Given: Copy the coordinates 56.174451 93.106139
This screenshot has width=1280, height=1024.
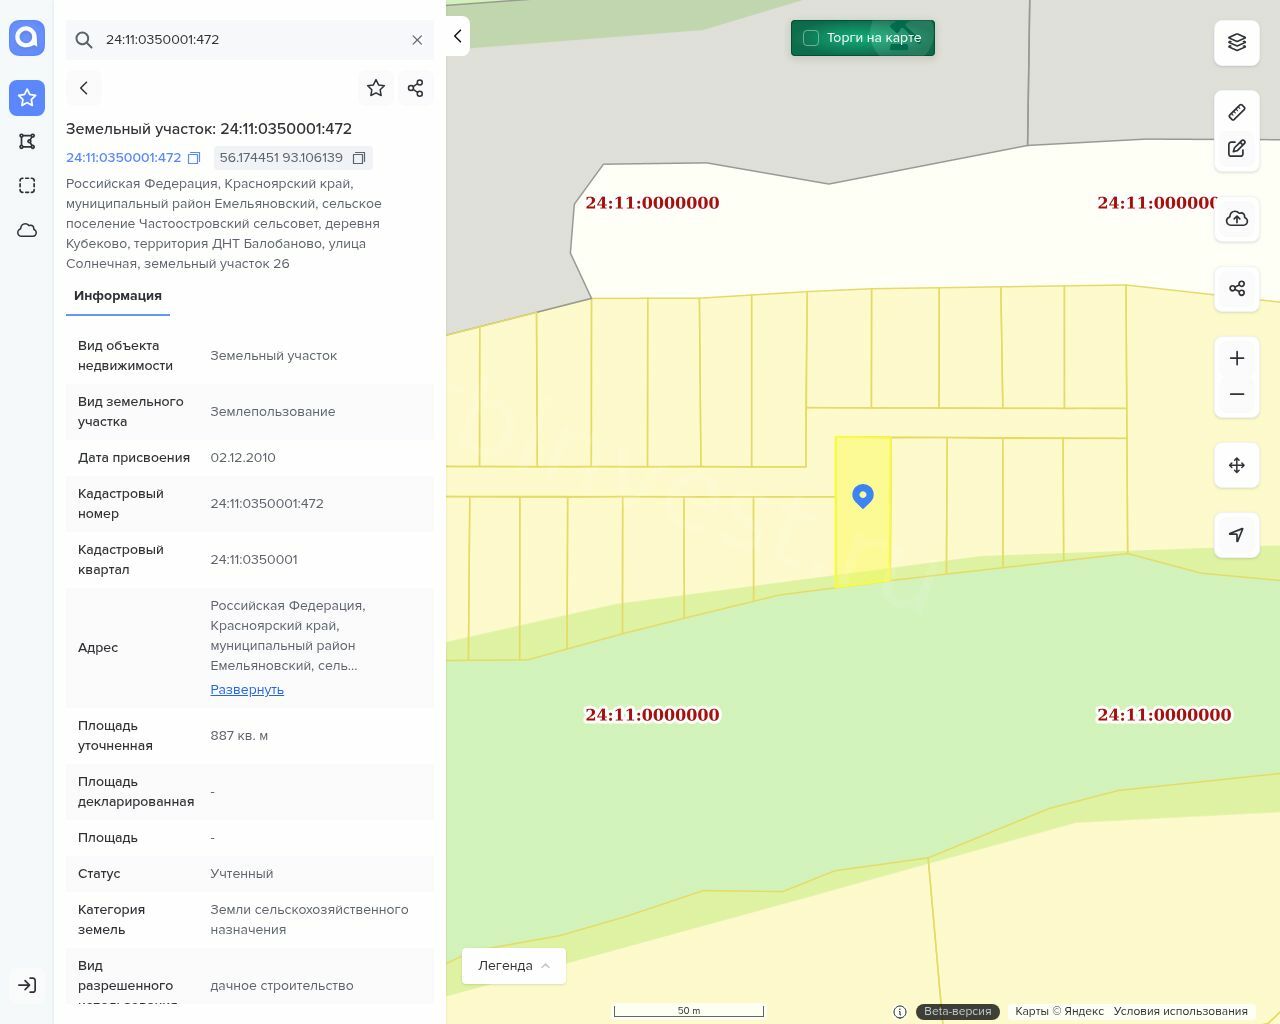Looking at the screenshot, I should (359, 158).
